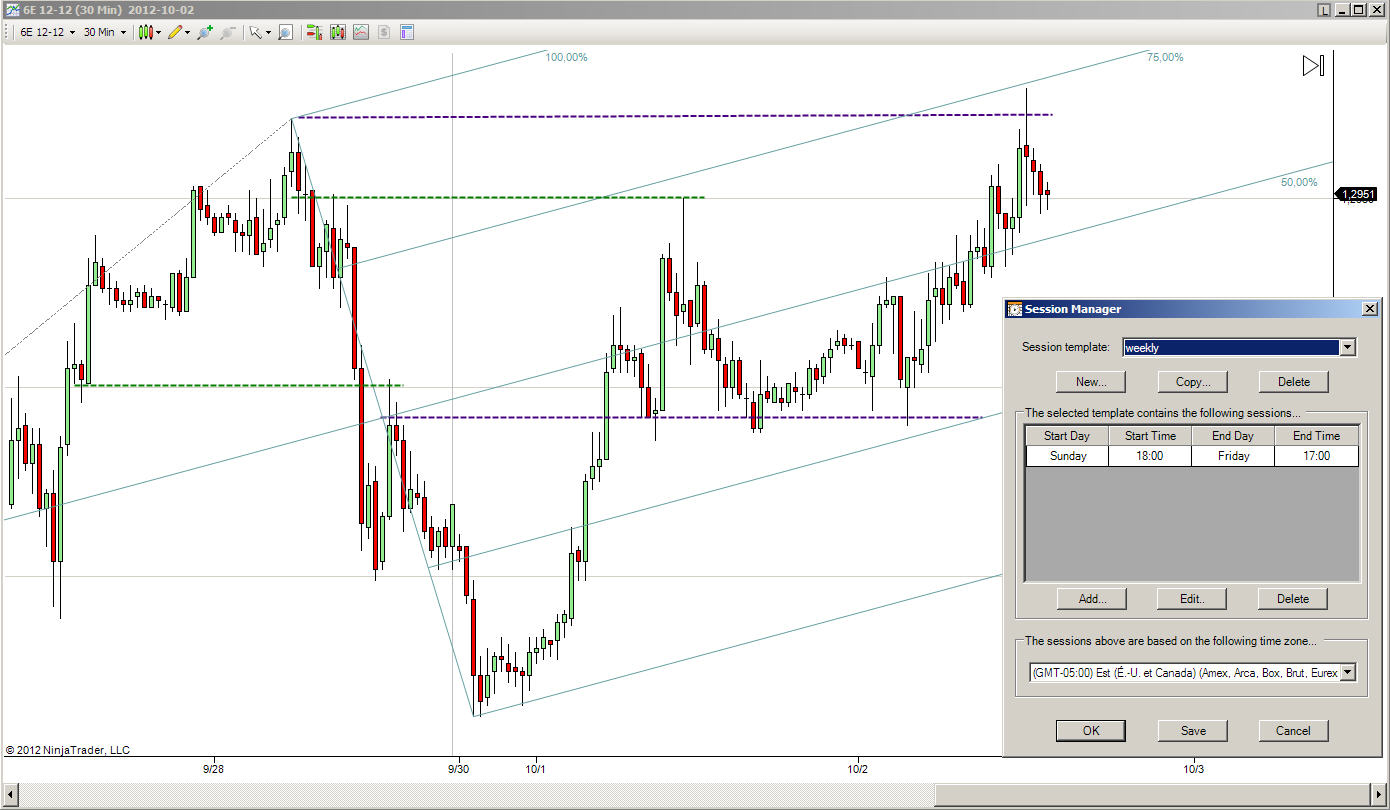
Task: Click the zoom in magnifier icon
Action: coord(205,32)
